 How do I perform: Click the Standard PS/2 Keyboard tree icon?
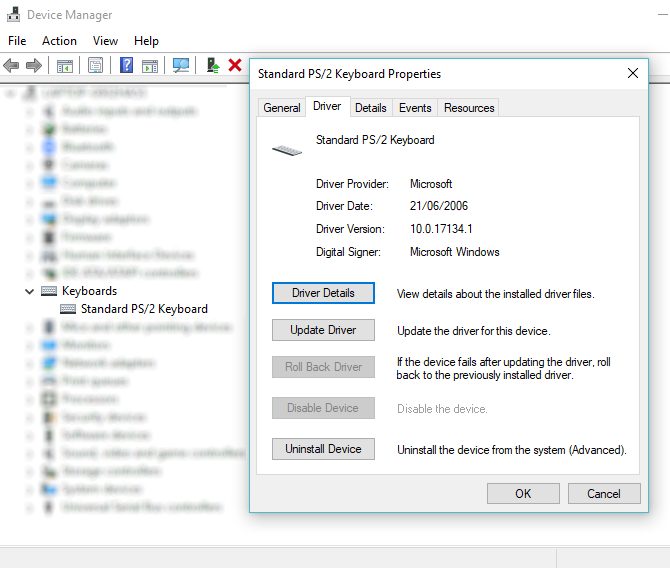[x=68, y=309]
